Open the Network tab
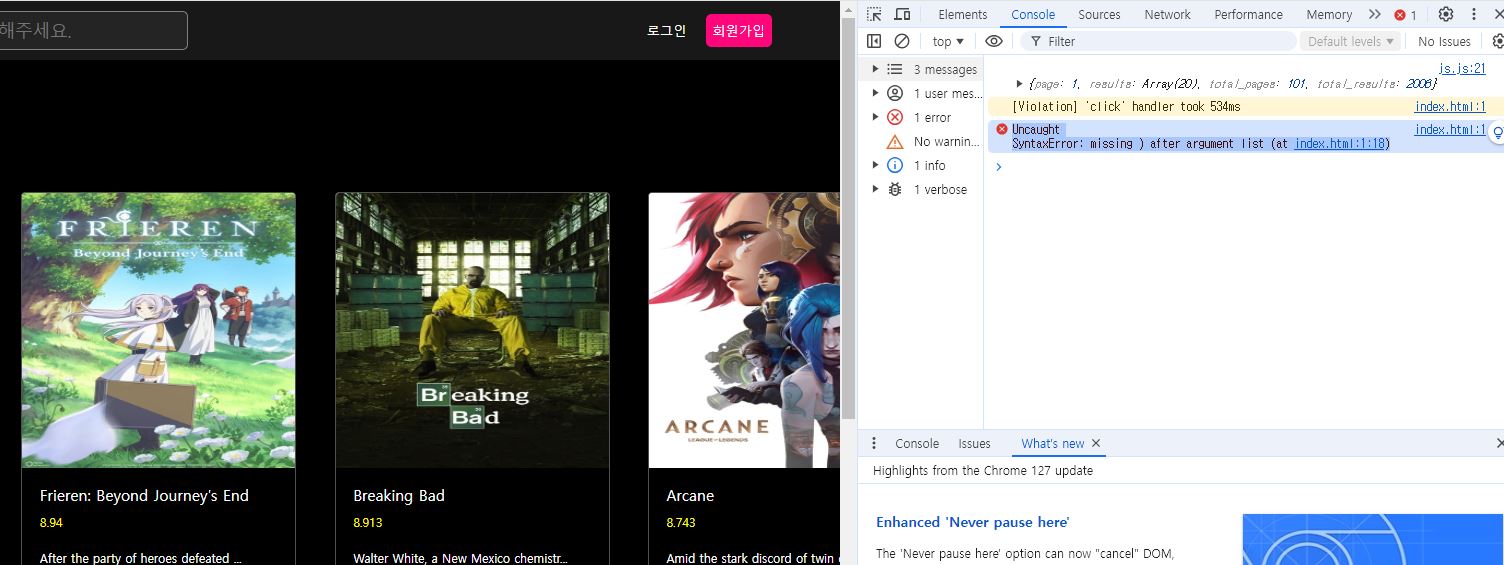 coord(1168,14)
